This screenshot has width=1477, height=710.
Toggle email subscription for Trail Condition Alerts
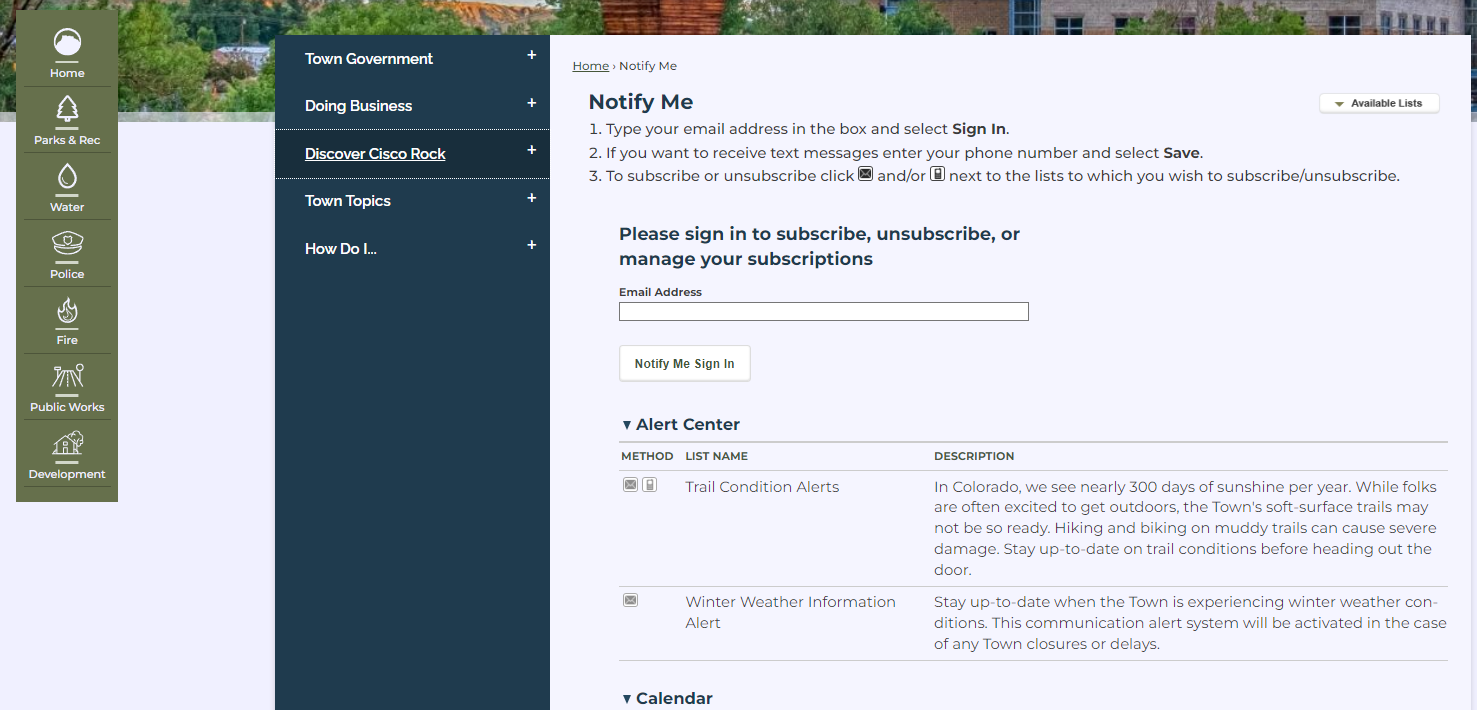(x=630, y=484)
